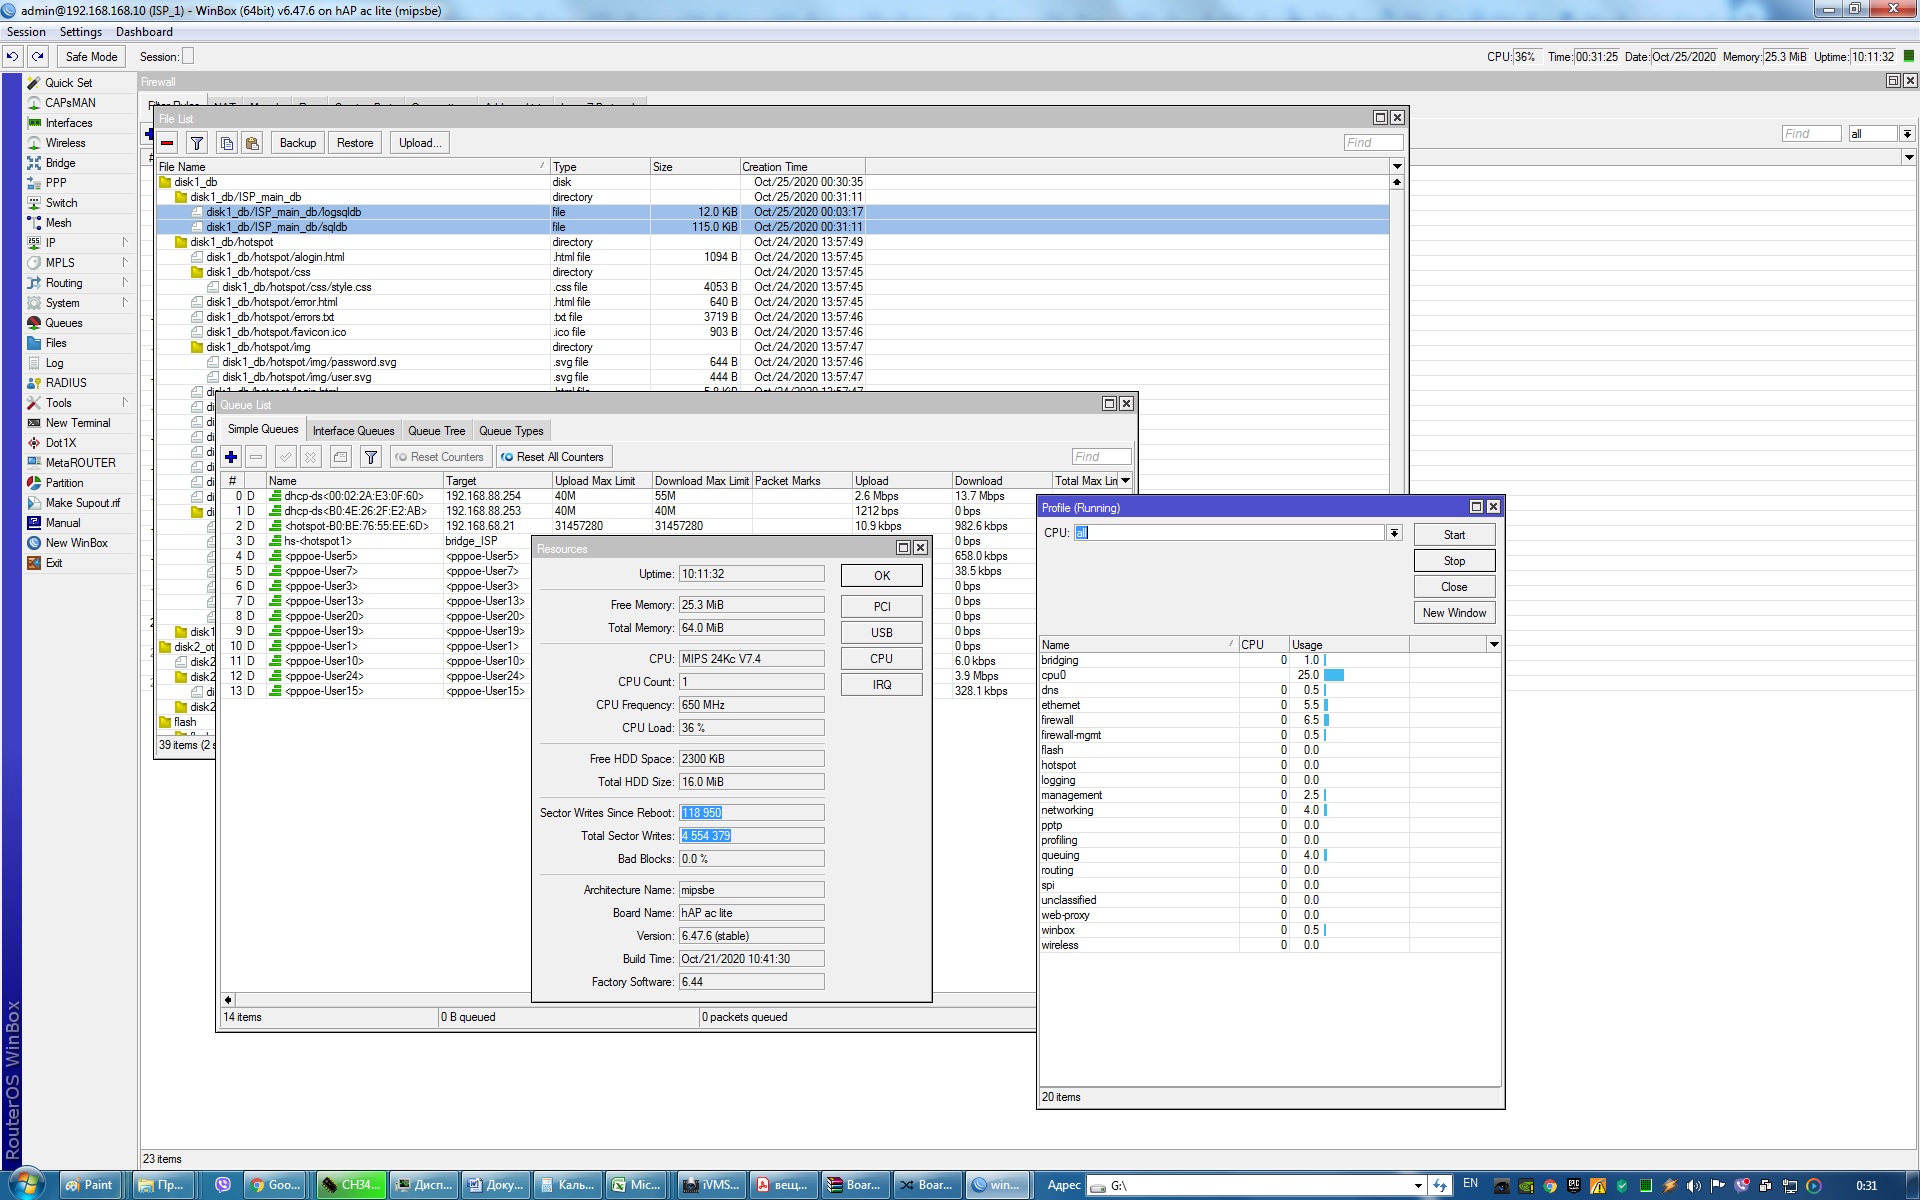Open the Settings menu
This screenshot has width=1920, height=1200.
[80, 32]
